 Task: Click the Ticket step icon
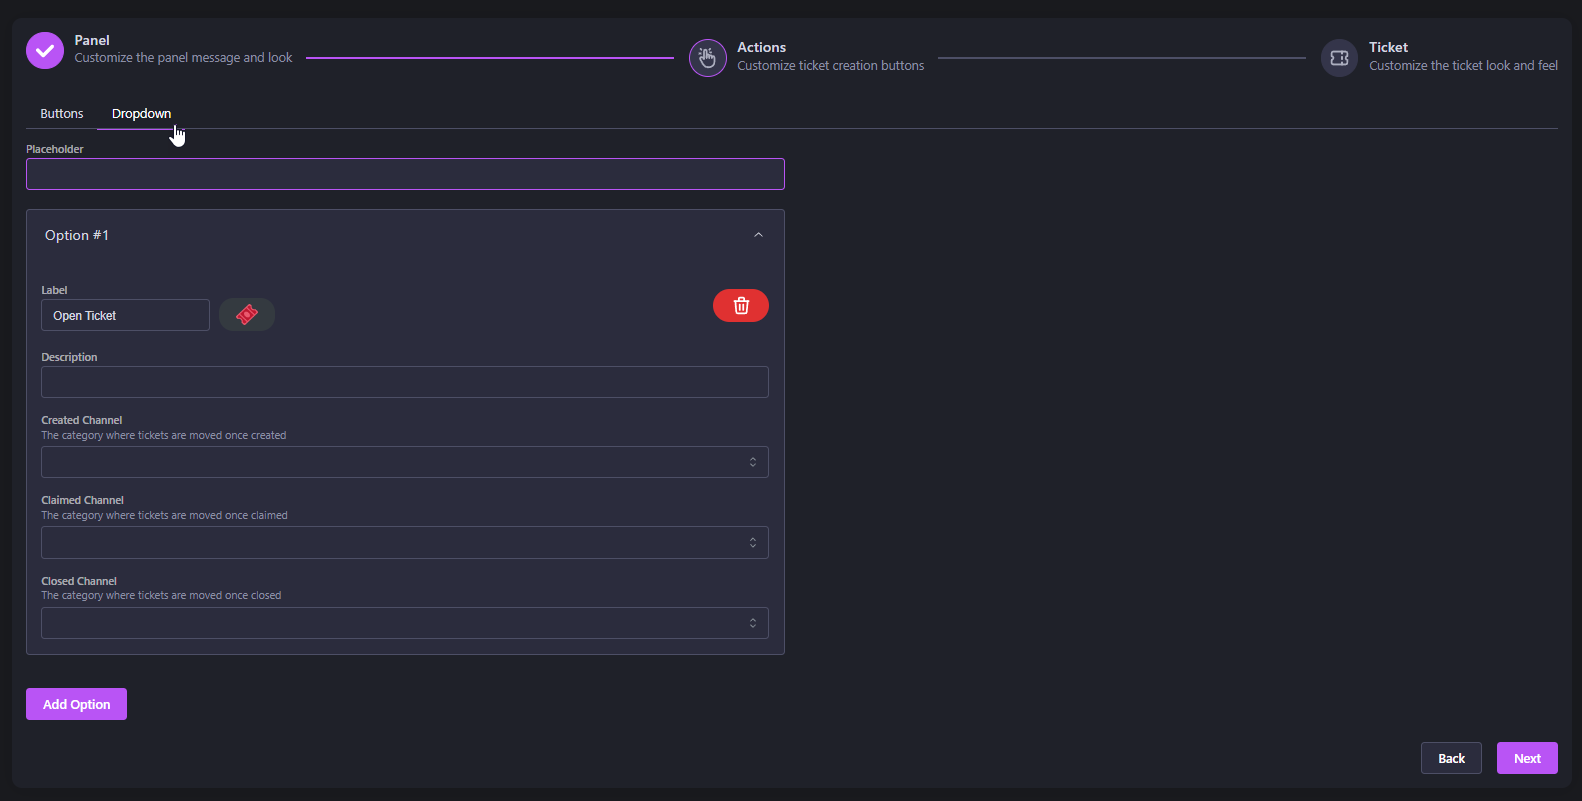coord(1339,58)
